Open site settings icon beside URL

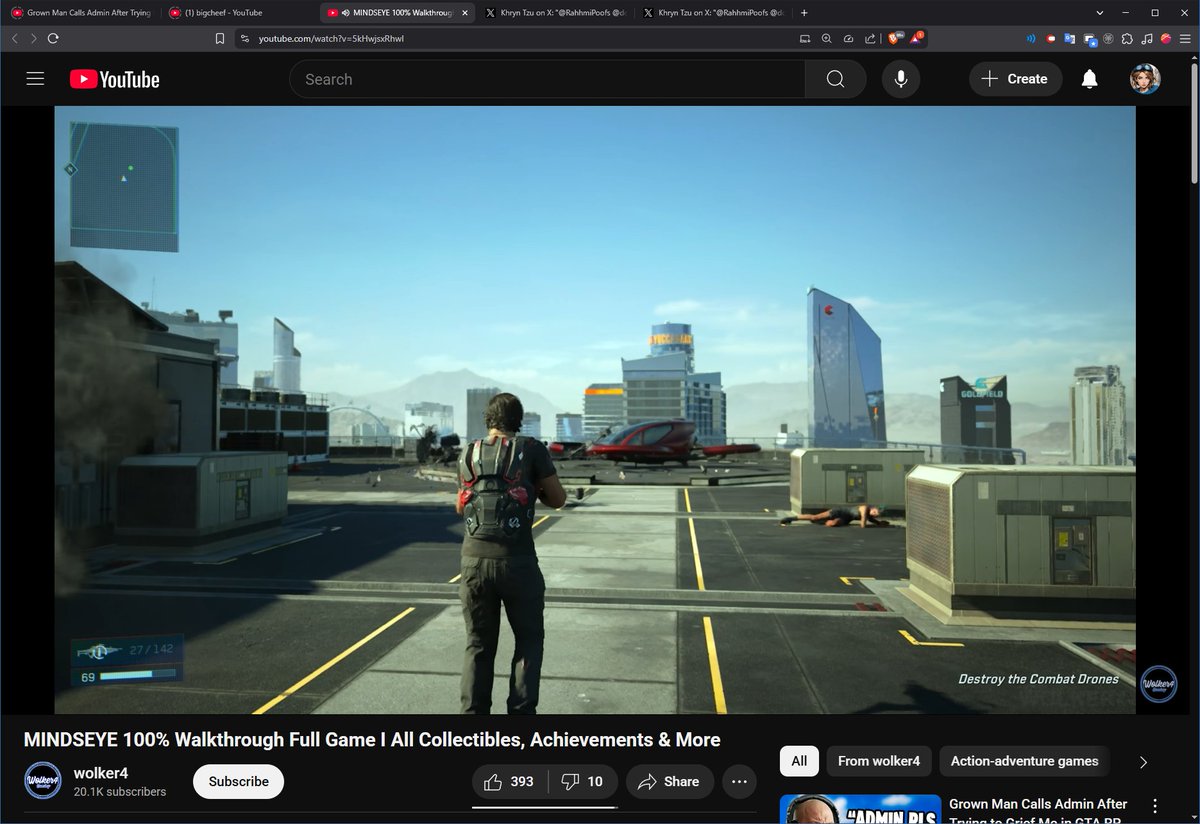tap(245, 38)
